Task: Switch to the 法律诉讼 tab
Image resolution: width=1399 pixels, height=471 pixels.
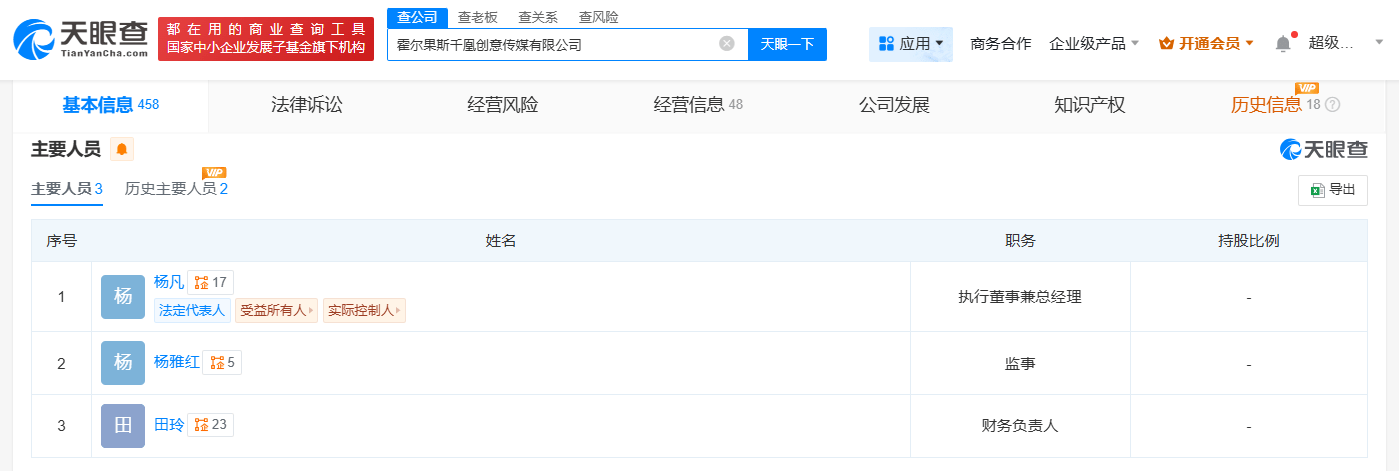Action: coord(307,105)
